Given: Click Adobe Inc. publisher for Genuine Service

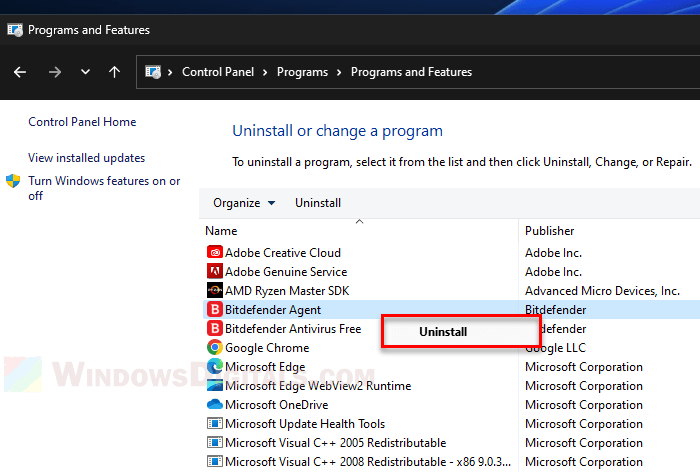Looking at the screenshot, I should coord(553,272).
